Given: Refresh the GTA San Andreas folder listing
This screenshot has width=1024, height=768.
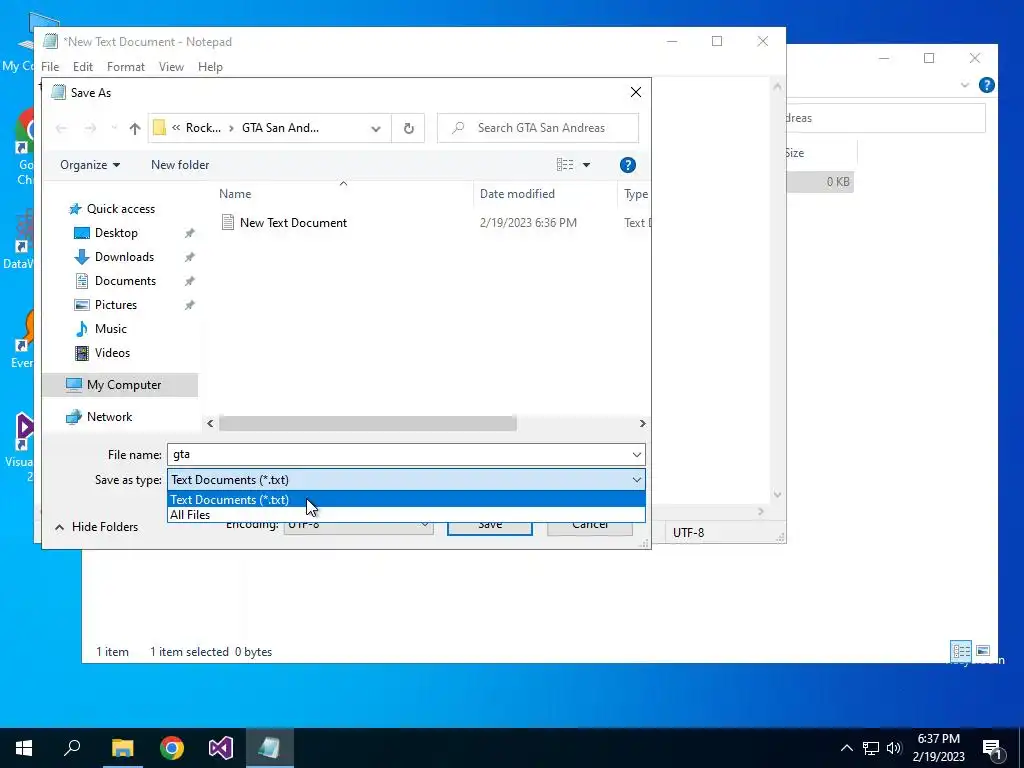Looking at the screenshot, I should click(408, 129).
